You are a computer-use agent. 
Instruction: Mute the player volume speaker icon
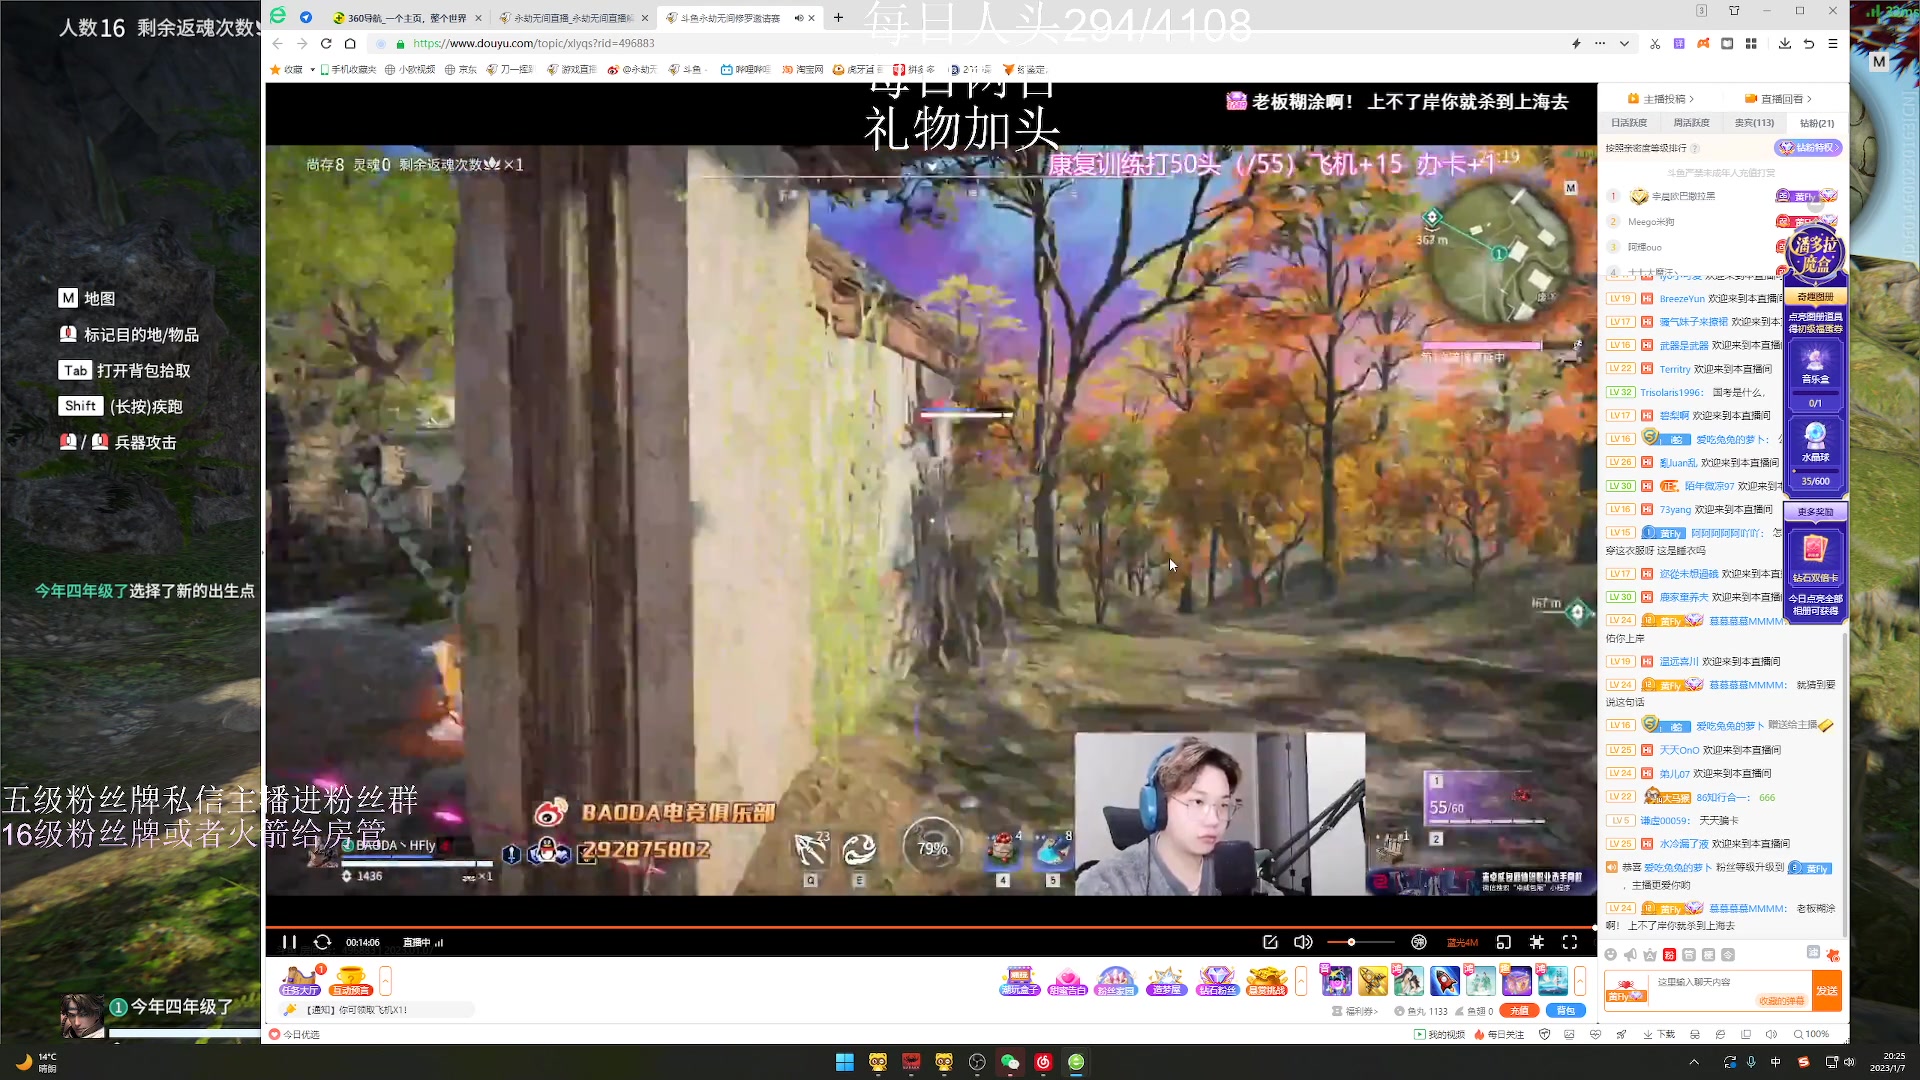(x=1302, y=942)
